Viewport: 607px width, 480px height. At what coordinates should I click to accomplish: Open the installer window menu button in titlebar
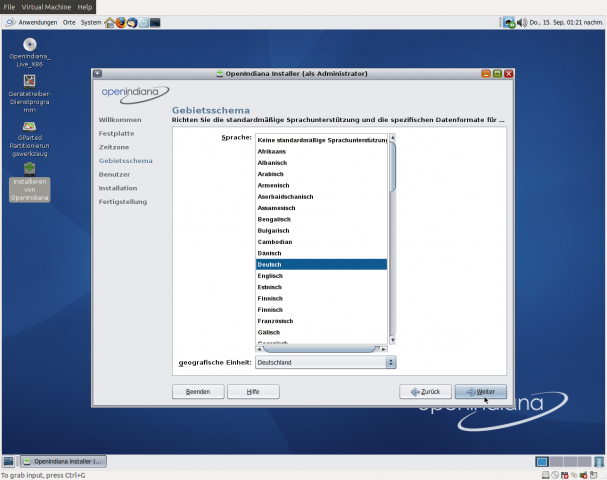(x=97, y=73)
